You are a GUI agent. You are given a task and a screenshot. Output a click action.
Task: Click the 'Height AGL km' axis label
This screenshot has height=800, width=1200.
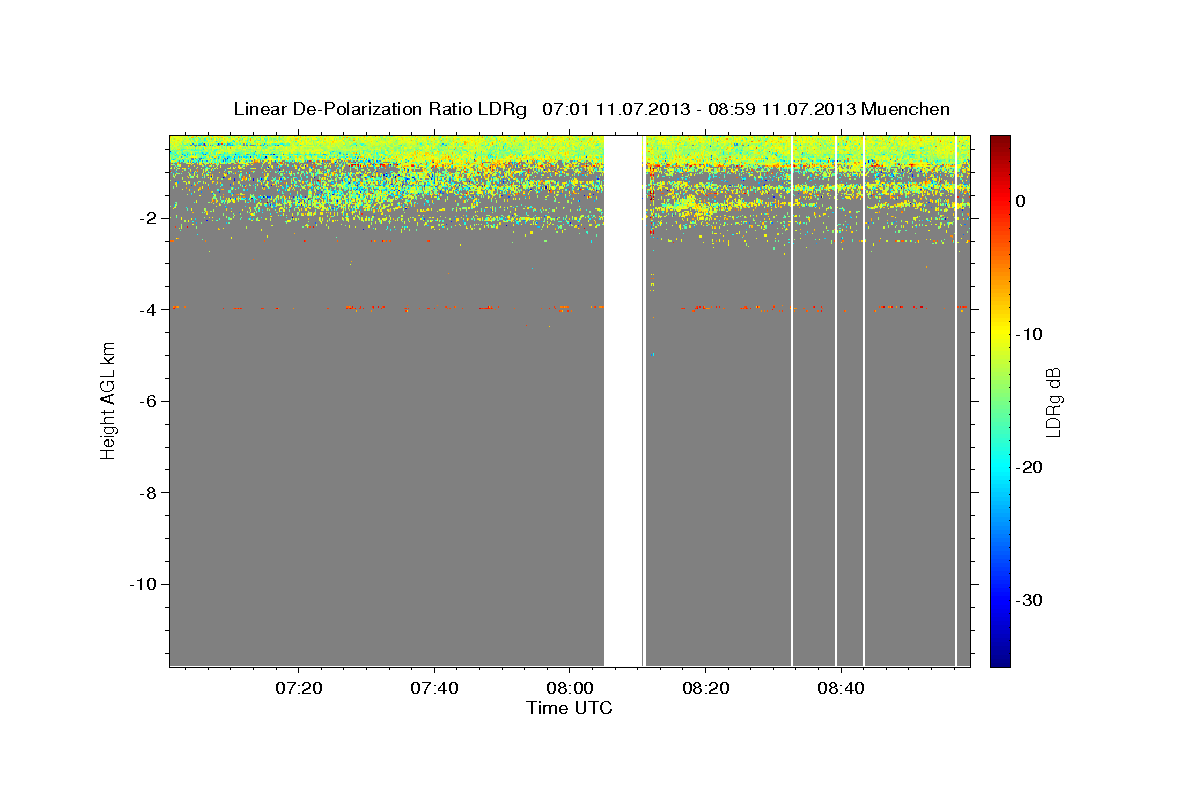108,400
